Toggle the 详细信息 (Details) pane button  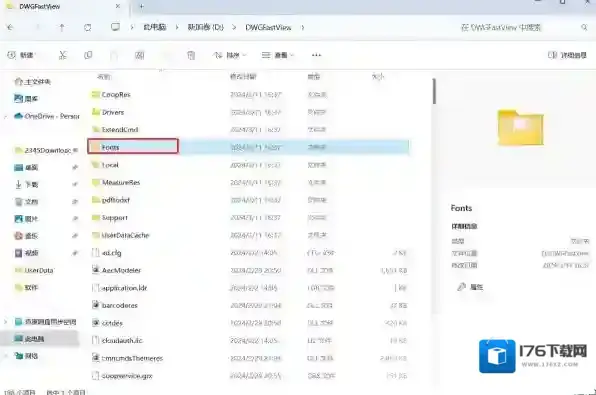[567, 55]
